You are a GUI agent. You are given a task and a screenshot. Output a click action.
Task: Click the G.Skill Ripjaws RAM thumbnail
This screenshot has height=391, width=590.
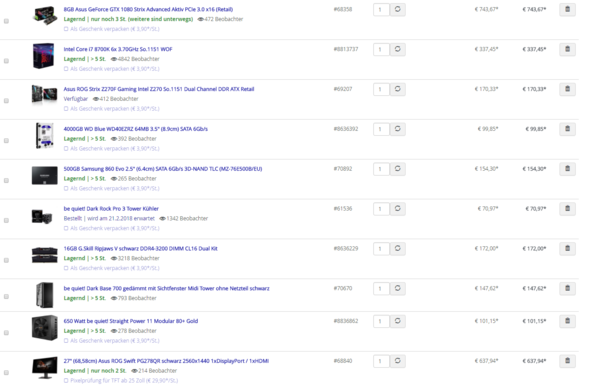pos(45,255)
